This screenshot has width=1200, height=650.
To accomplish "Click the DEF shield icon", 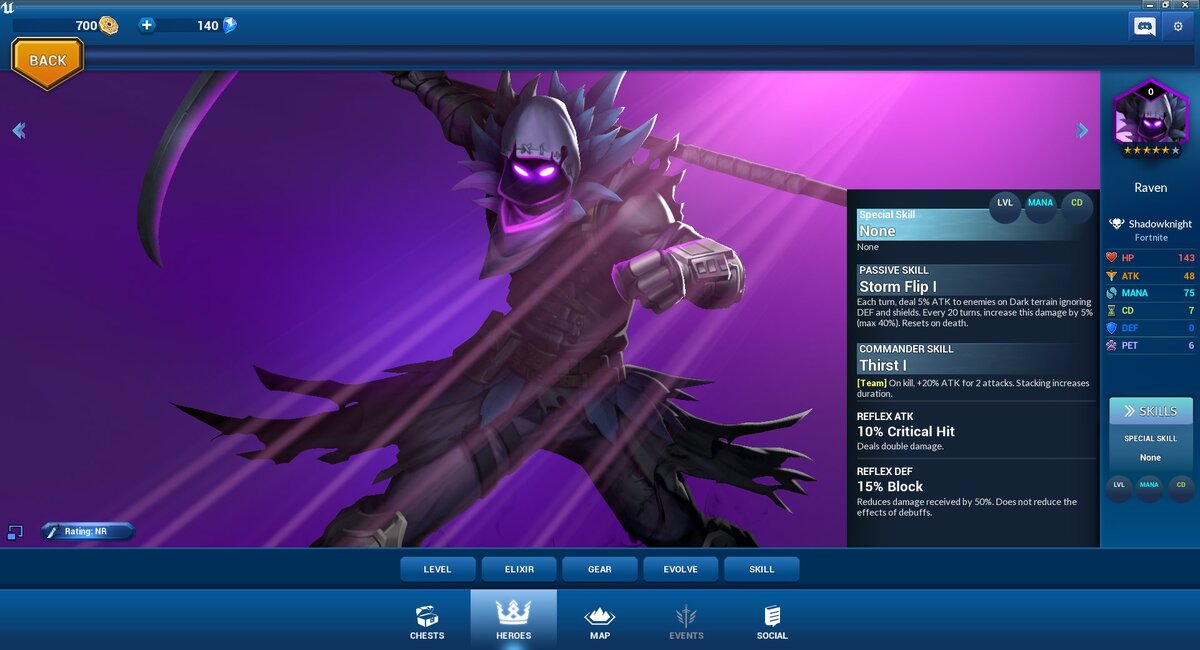I will coord(1111,328).
